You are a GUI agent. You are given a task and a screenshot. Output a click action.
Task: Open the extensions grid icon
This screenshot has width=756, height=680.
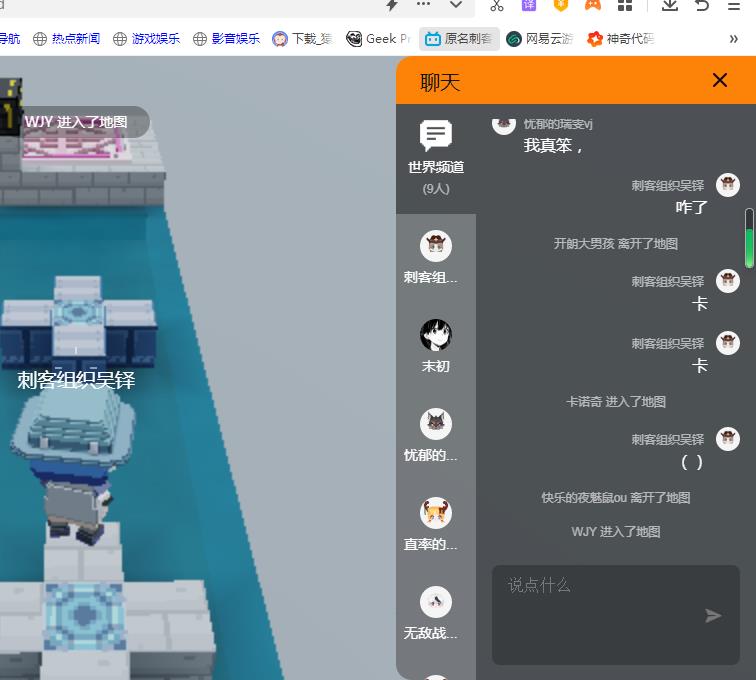point(625,5)
